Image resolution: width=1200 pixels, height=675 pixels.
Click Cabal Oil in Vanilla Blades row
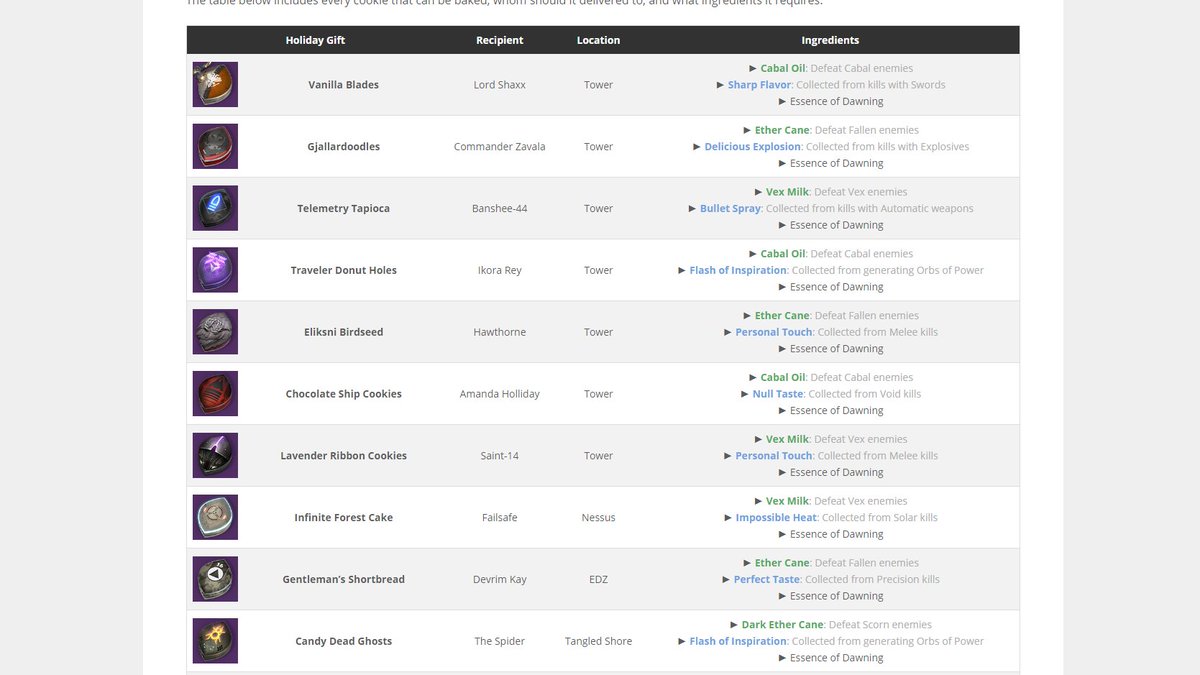[782, 69]
